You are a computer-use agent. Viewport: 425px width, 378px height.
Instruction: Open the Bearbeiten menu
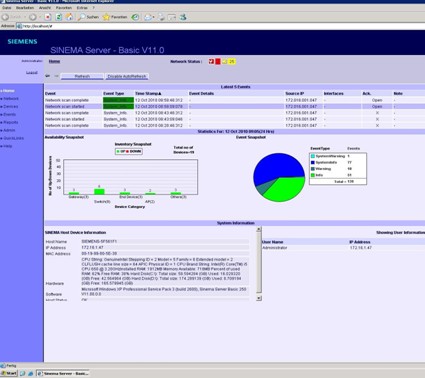[x=25, y=7]
